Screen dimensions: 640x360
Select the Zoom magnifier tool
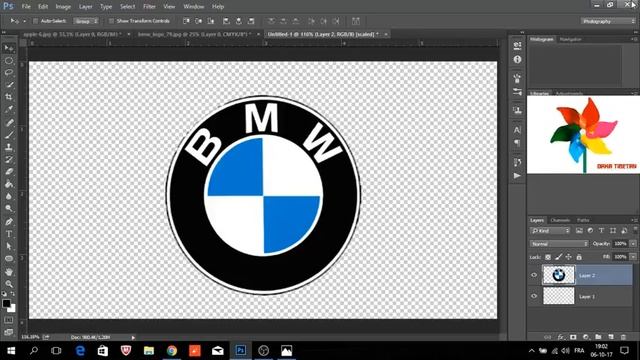9,284
